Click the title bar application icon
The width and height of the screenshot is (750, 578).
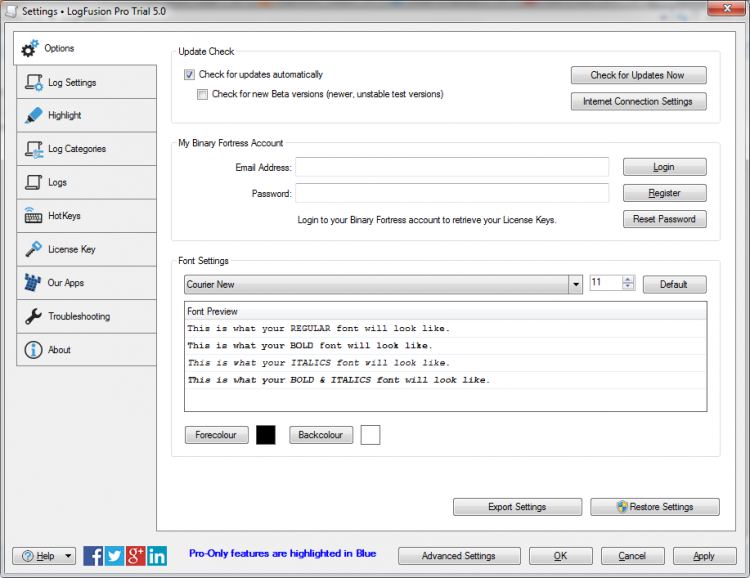pyautogui.click(x=11, y=11)
